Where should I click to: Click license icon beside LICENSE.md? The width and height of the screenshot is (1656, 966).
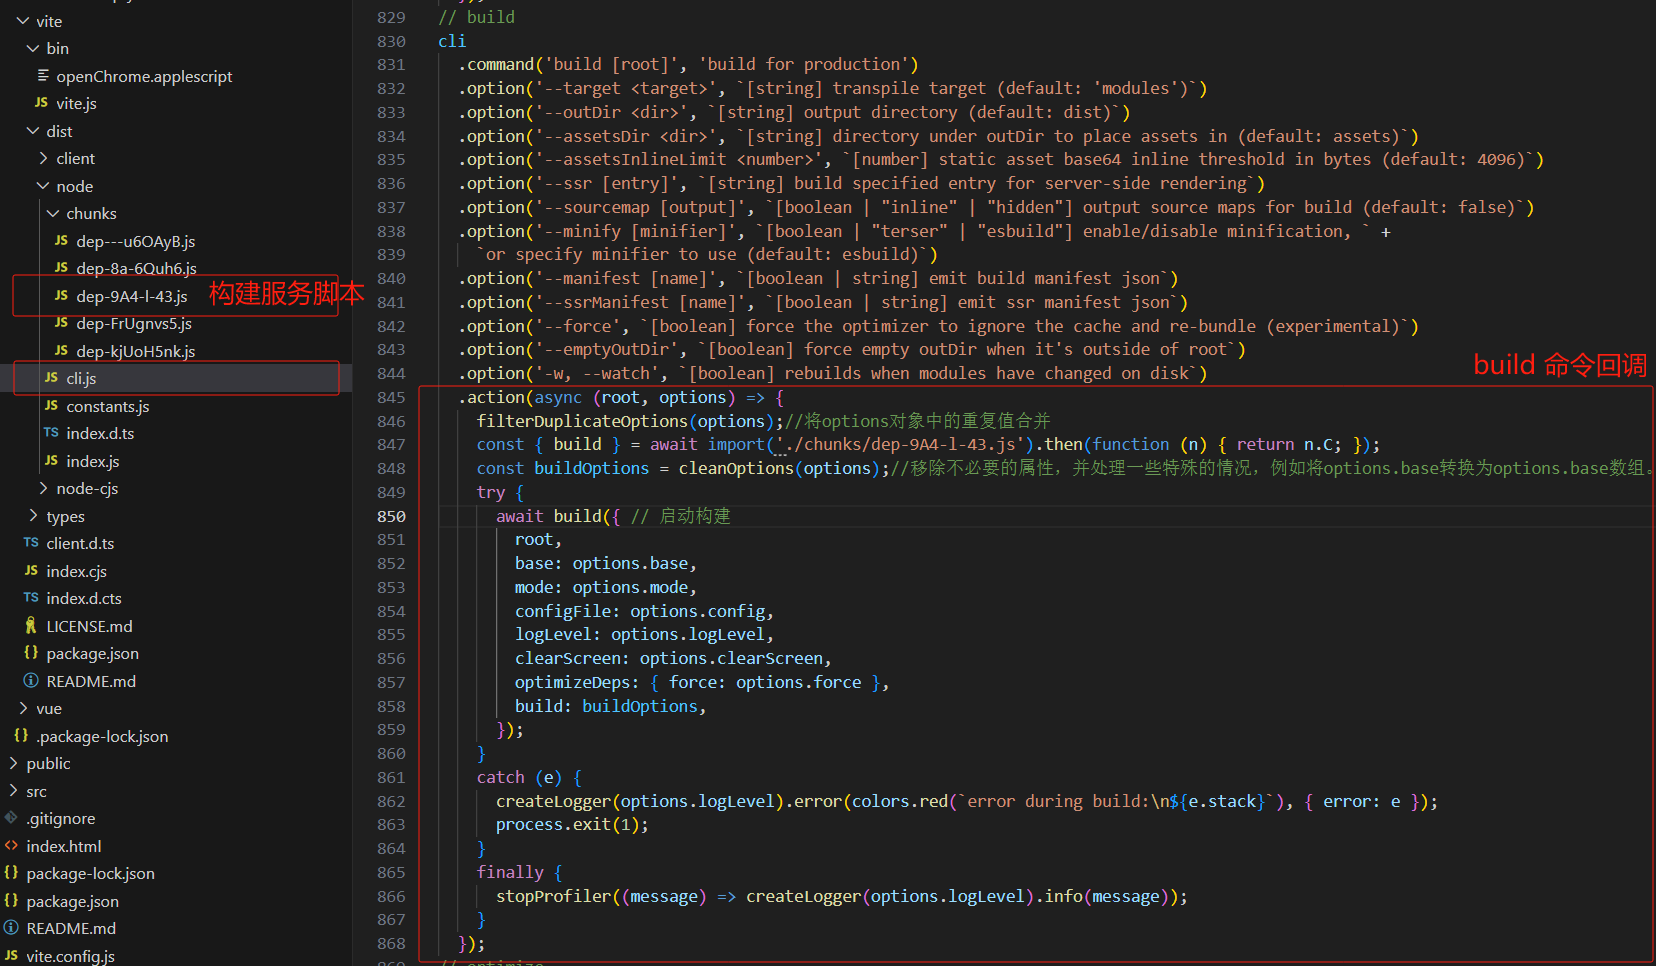(x=31, y=625)
